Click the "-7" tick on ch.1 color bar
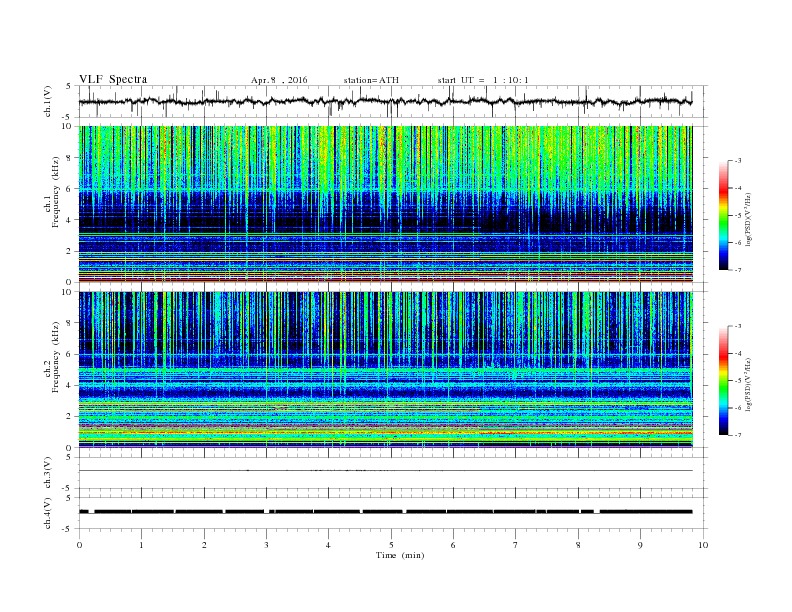The width and height of the screenshot is (792, 612). click(737, 270)
